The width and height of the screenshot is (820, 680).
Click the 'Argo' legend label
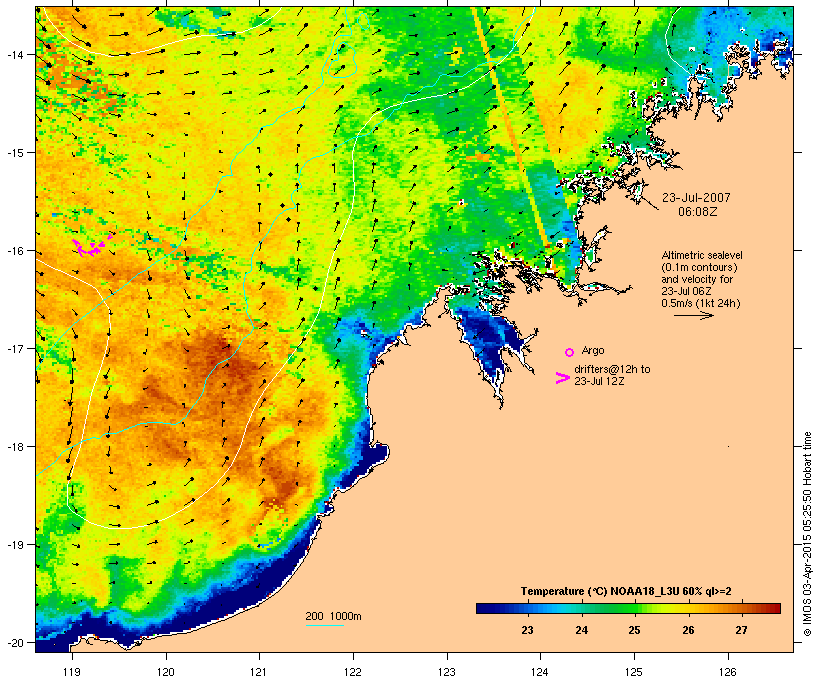coord(593,350)
